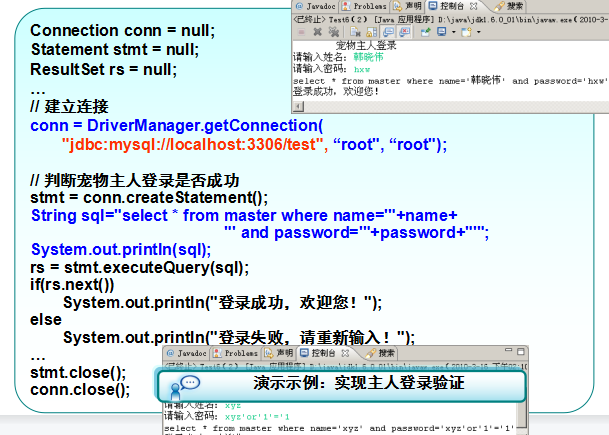The width and height of the screenshot is (609, 435).
Task: Click the System.out.println(sql); line
Action: coord(121,250)
